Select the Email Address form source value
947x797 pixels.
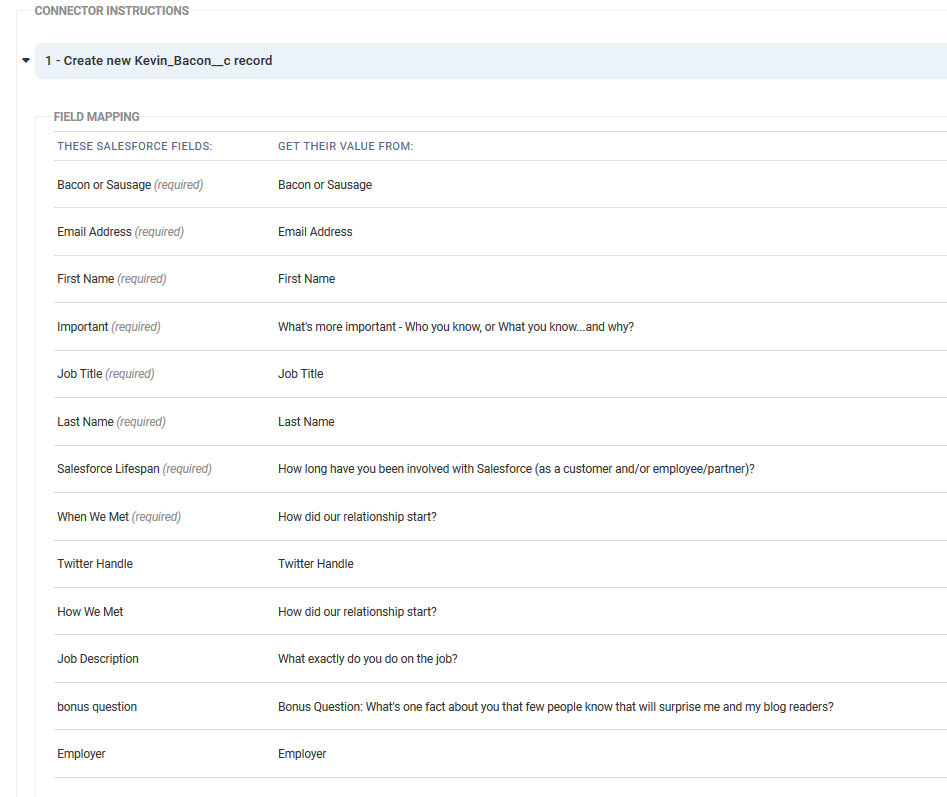point(315,232)
